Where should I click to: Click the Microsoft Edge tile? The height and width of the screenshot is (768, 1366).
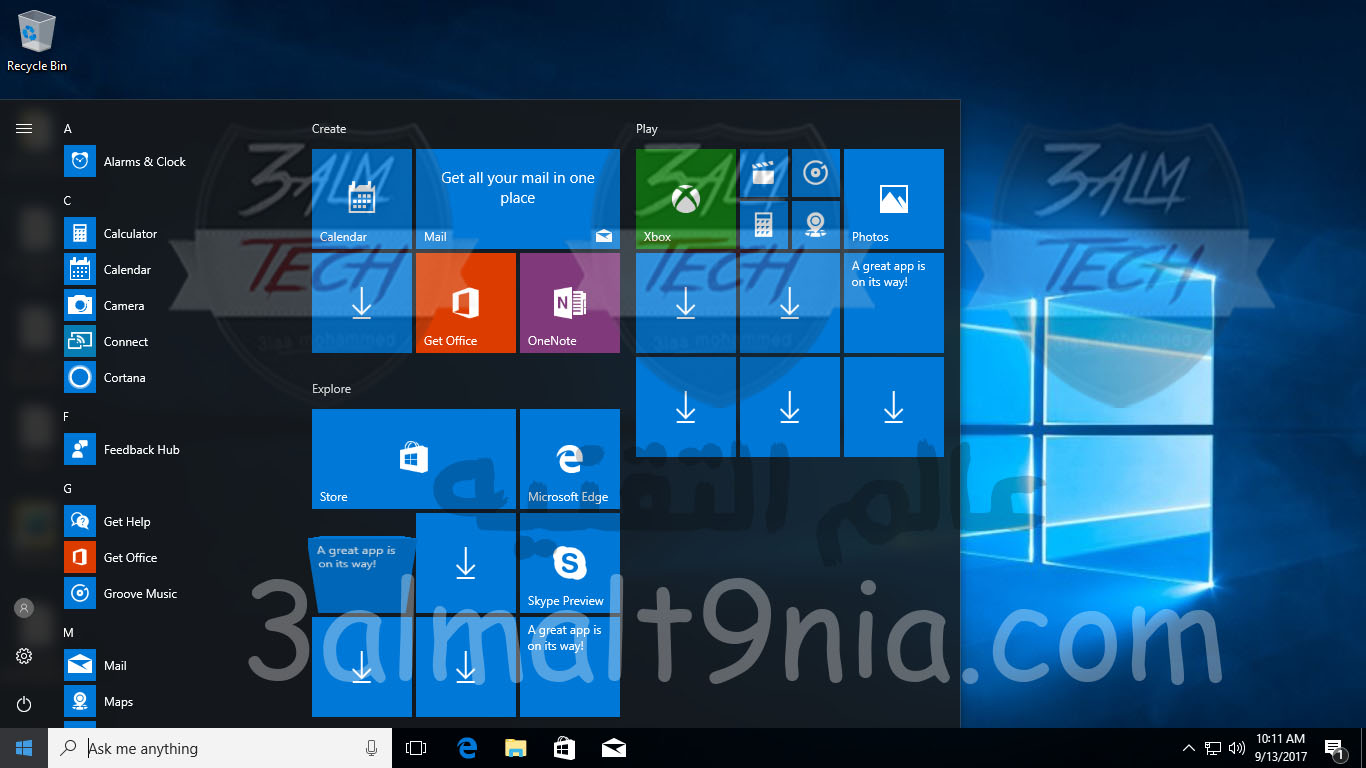[x=570, y=459]
